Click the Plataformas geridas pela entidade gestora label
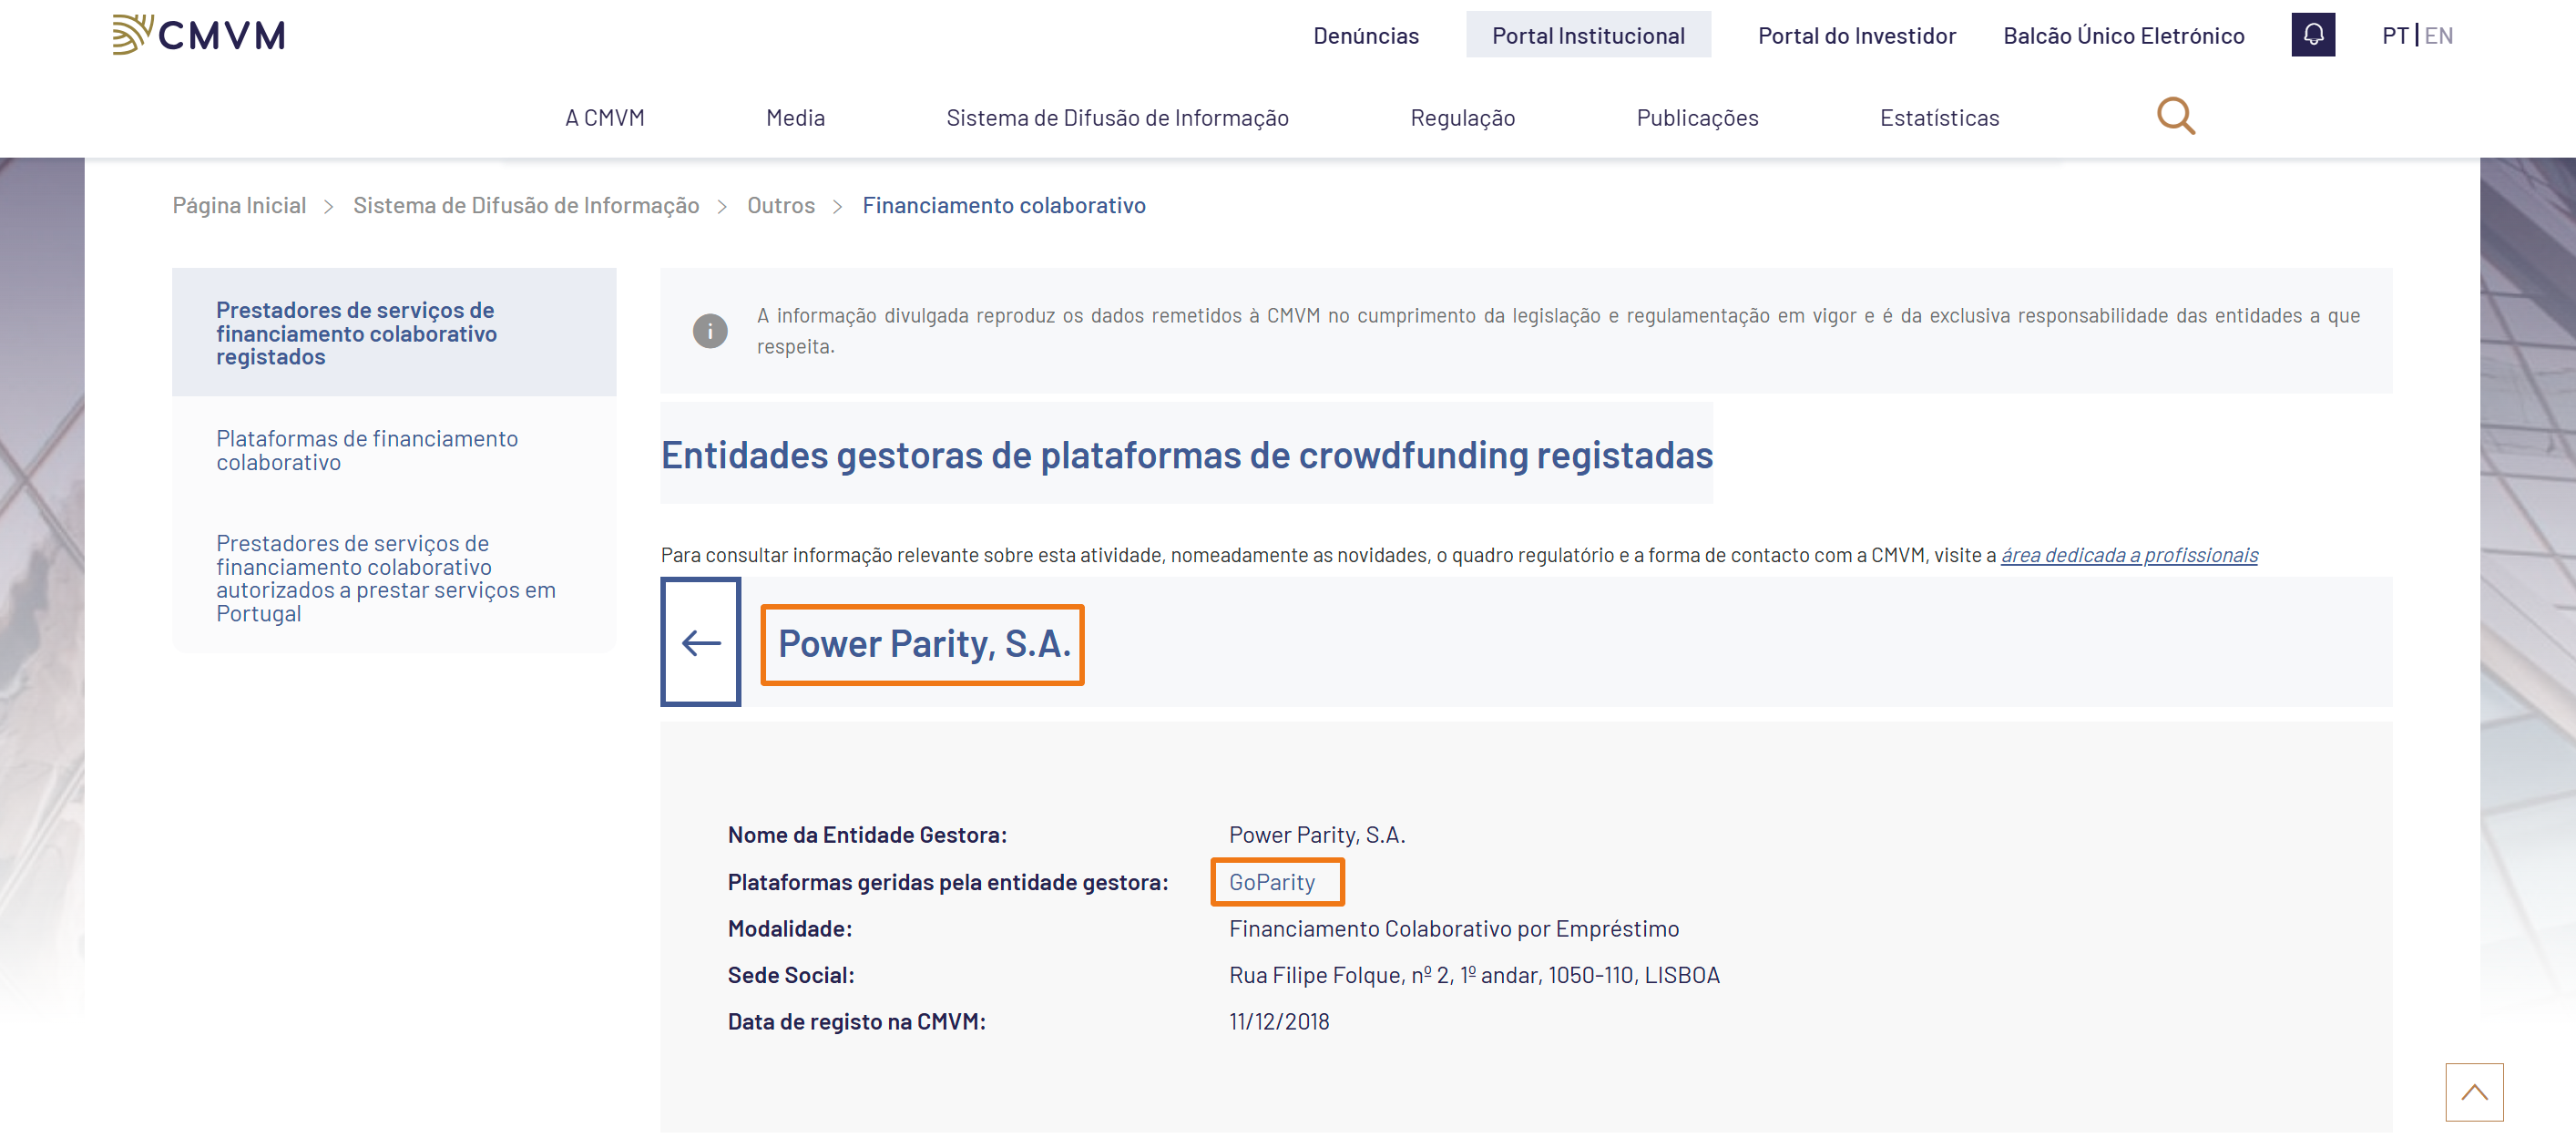Image resolution: width=2576 pixels, height=1148 pixels. click(948, 882)
